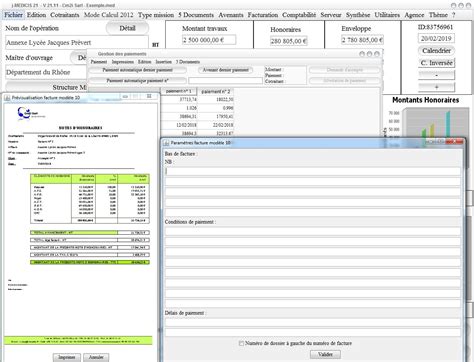Open the Mode Calcul 2012 menu
474x362 pixels.
click(x=108, y=15)
